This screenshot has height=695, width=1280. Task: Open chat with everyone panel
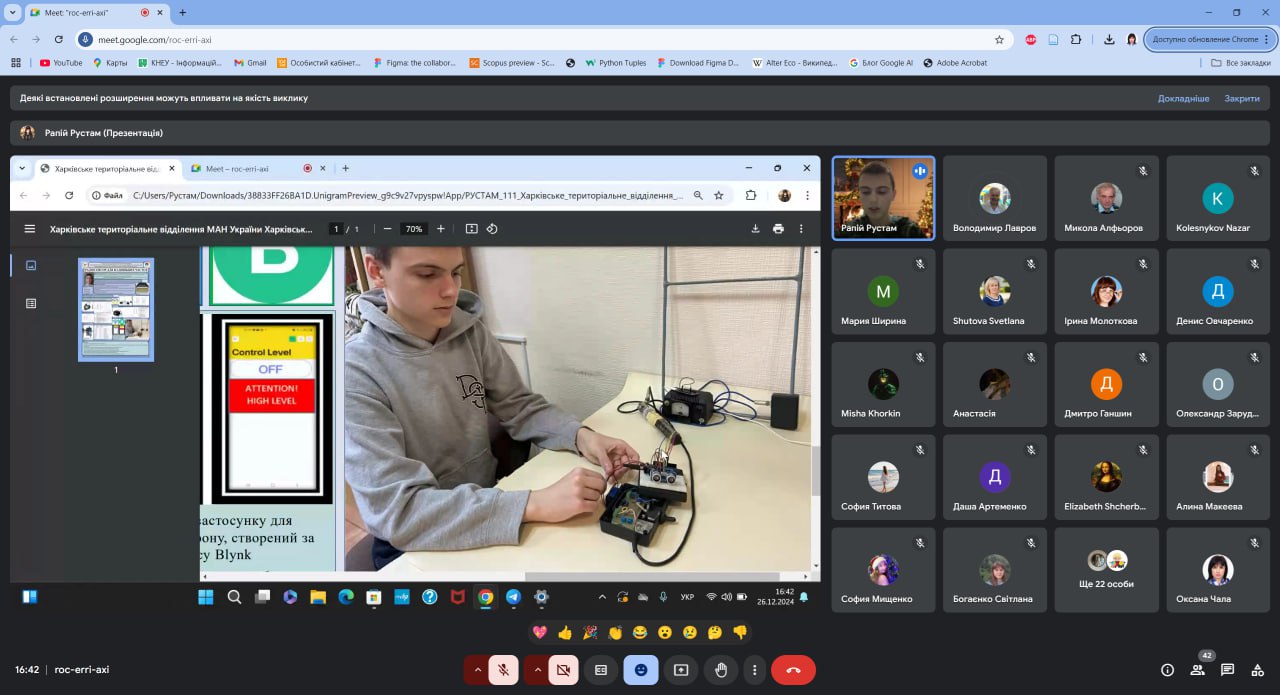(x=1227, y=670)
